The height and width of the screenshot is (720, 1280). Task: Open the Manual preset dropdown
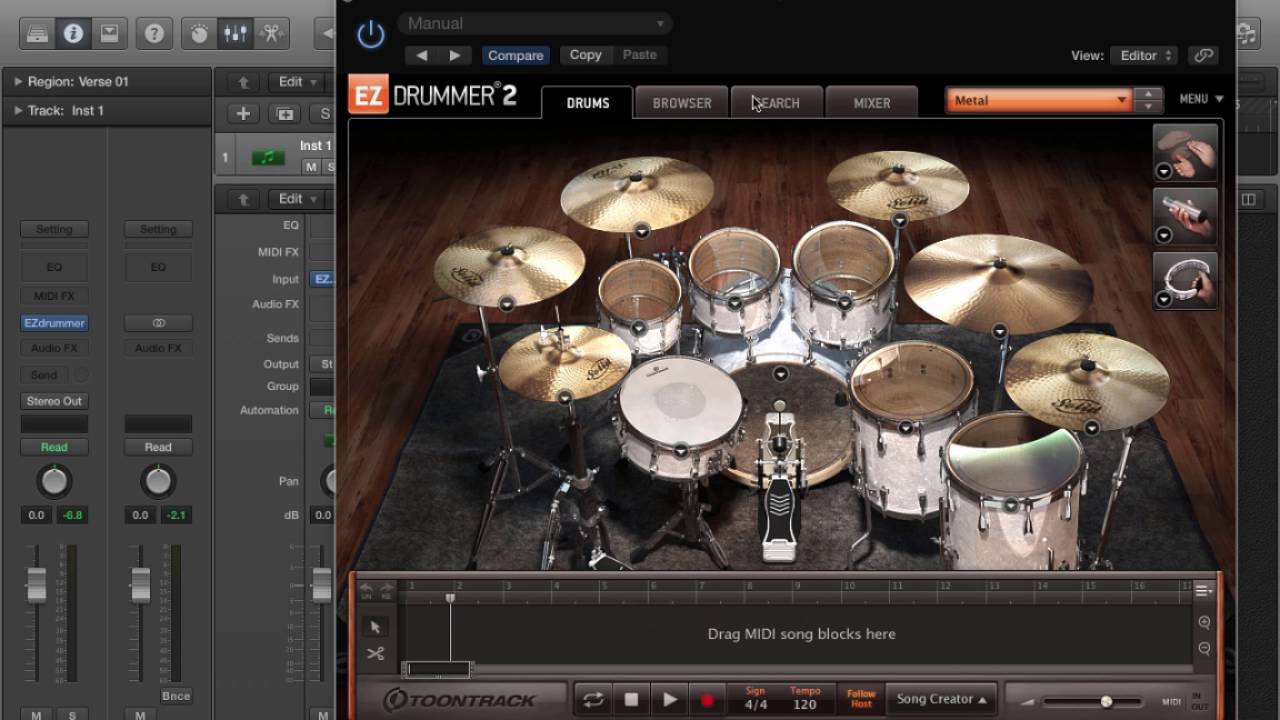coord(535,23)
